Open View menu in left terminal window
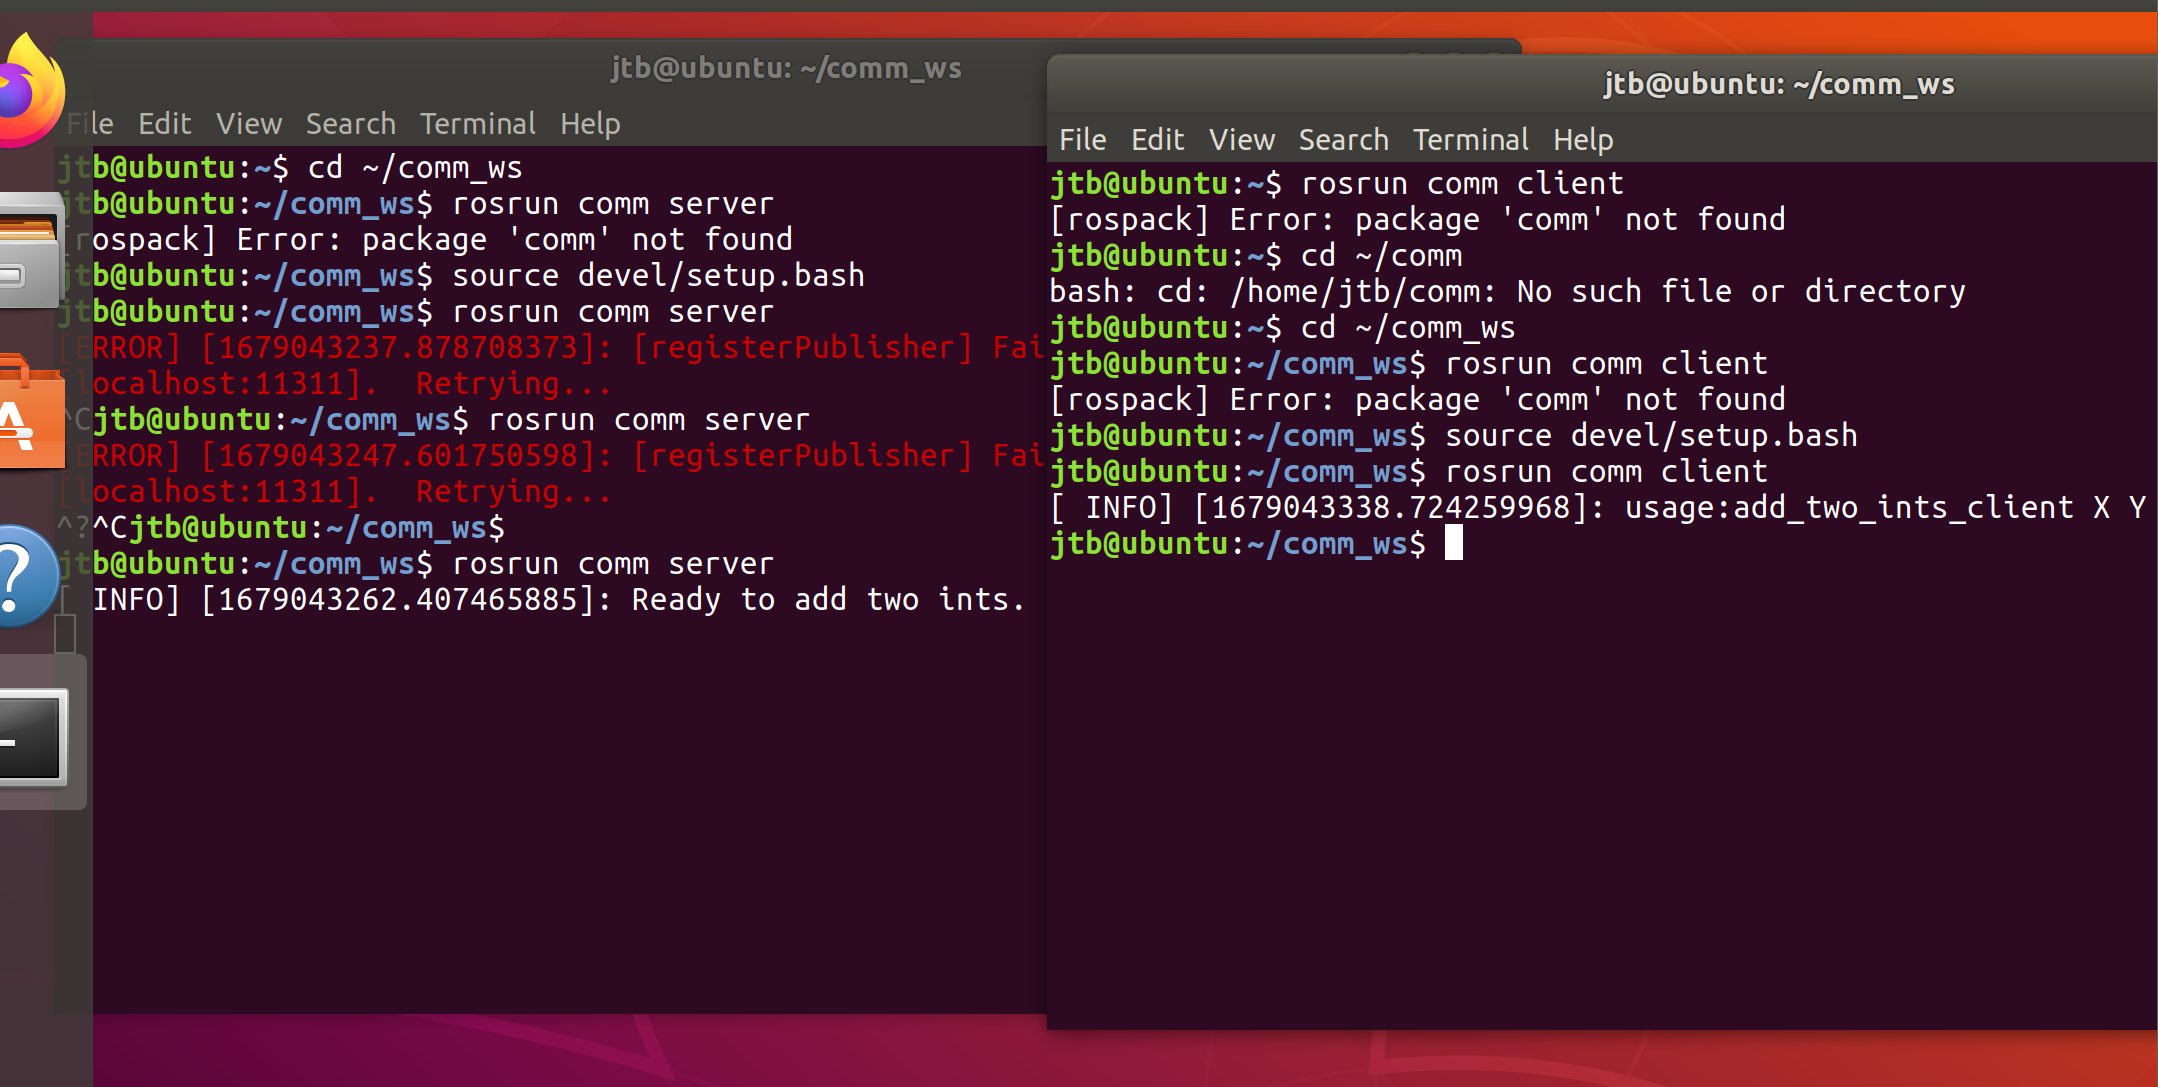 point(249,124)
